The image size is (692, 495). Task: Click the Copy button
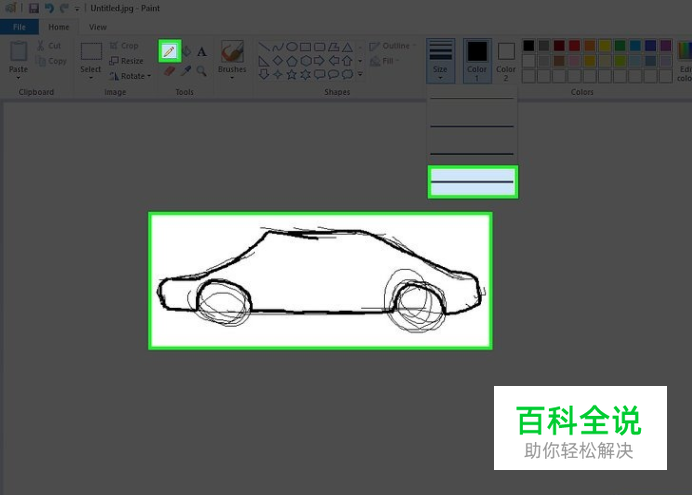pyautogui.click(x=51, y=61)
